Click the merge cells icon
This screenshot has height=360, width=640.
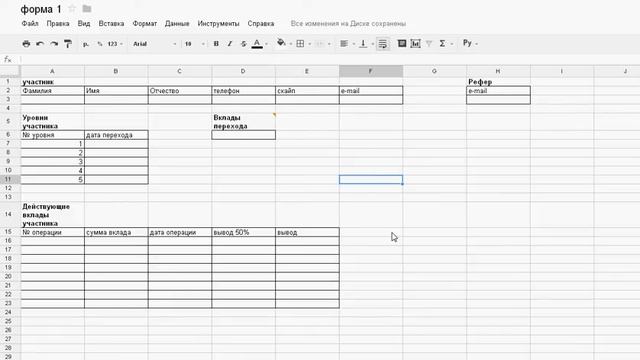pyautogui.click(x=320, y=44)
